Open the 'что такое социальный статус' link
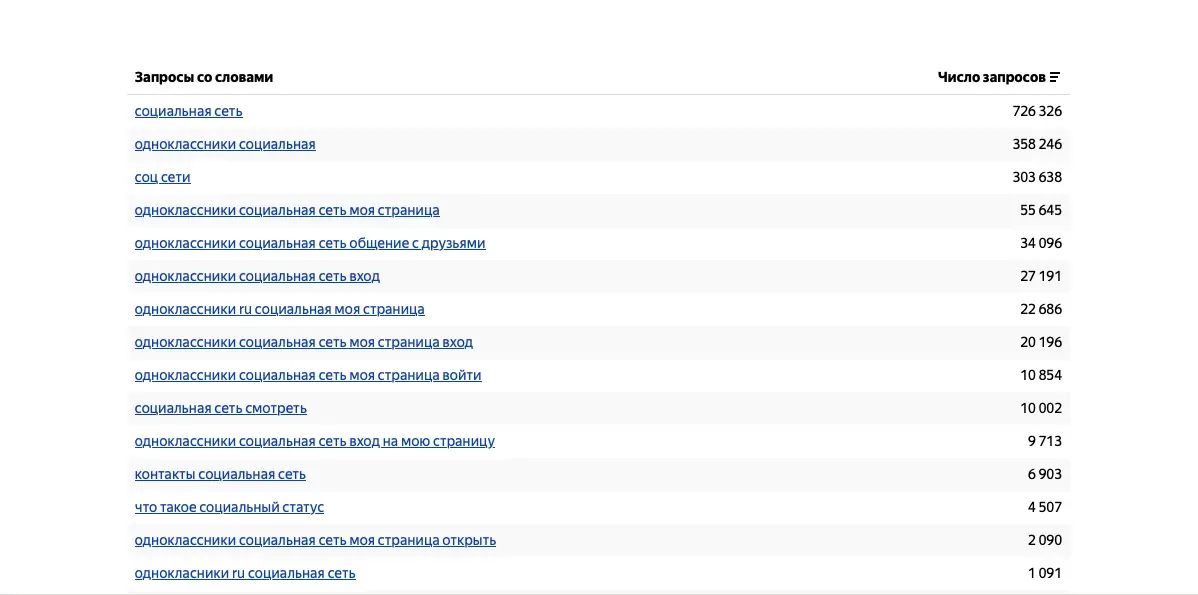Screen dimensions: 1198x595 click(229, 507)
